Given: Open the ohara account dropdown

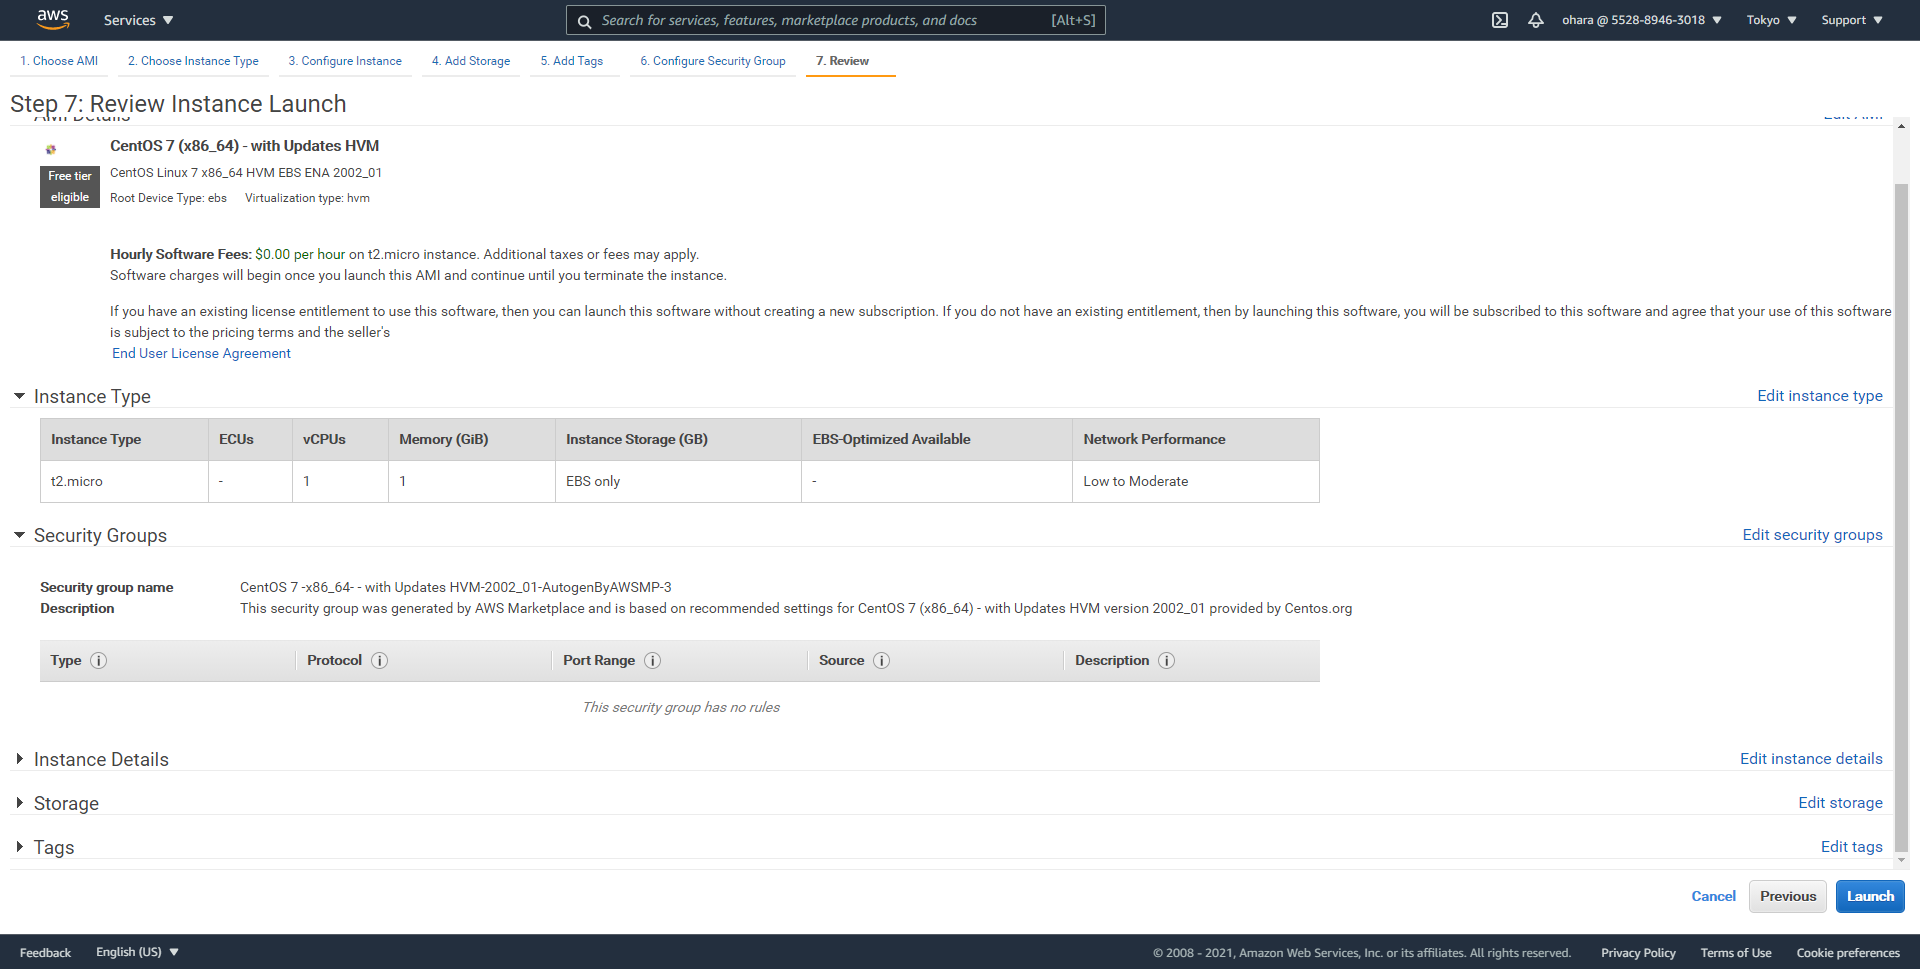Looking at the screenshot, I should click(1642, 20).
